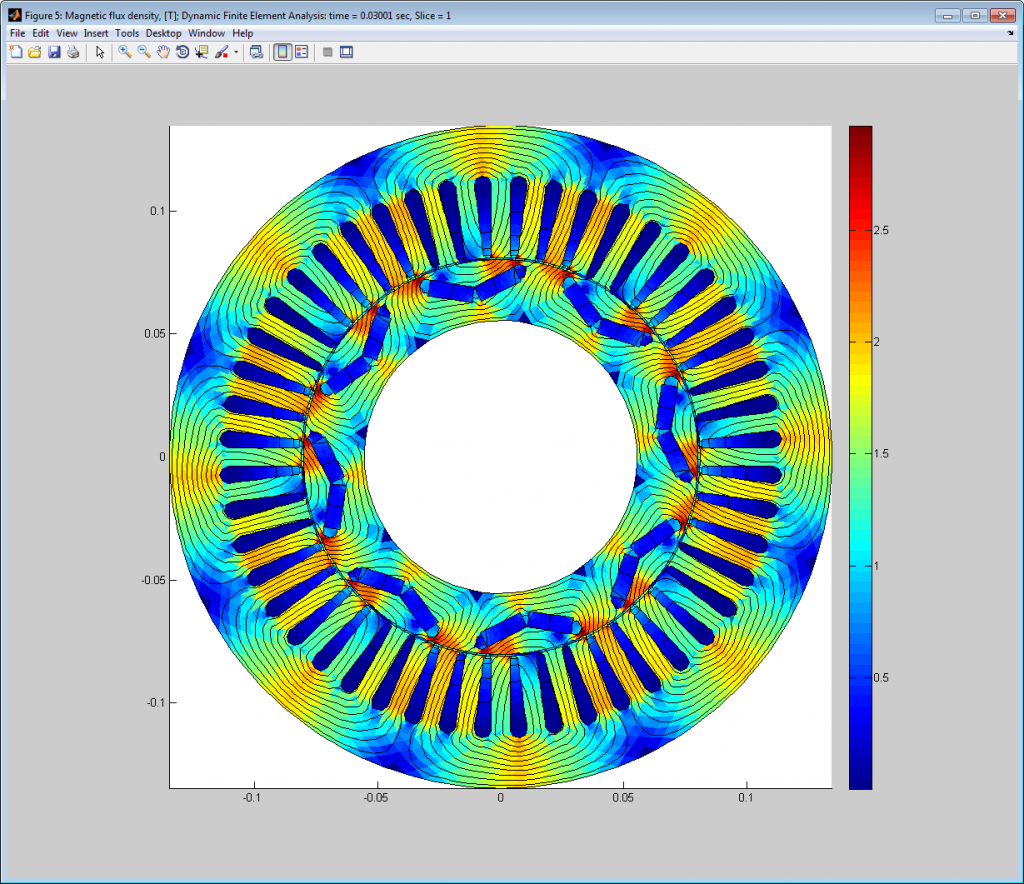This screenshot has width=1024, height=884.
Task: Enable Rotate 3D mode
Action: tap(180, 52)
